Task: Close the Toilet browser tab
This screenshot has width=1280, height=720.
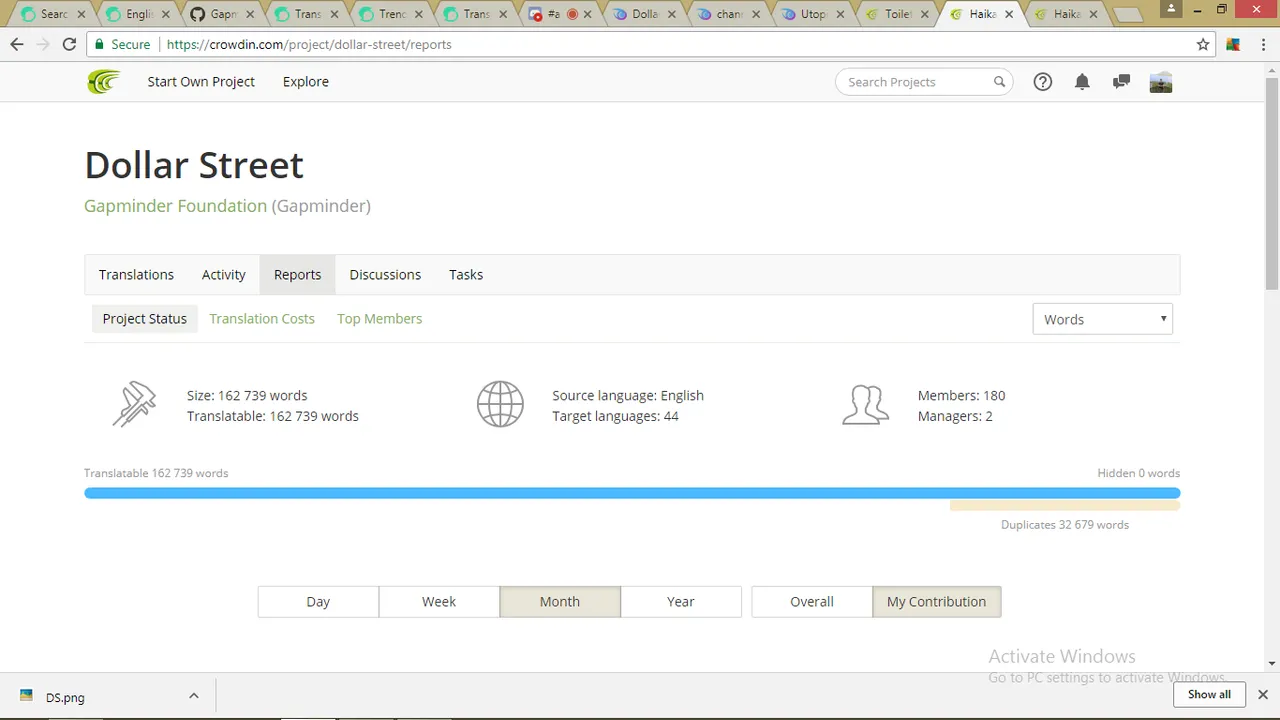Action: click(x=923, y=15)
